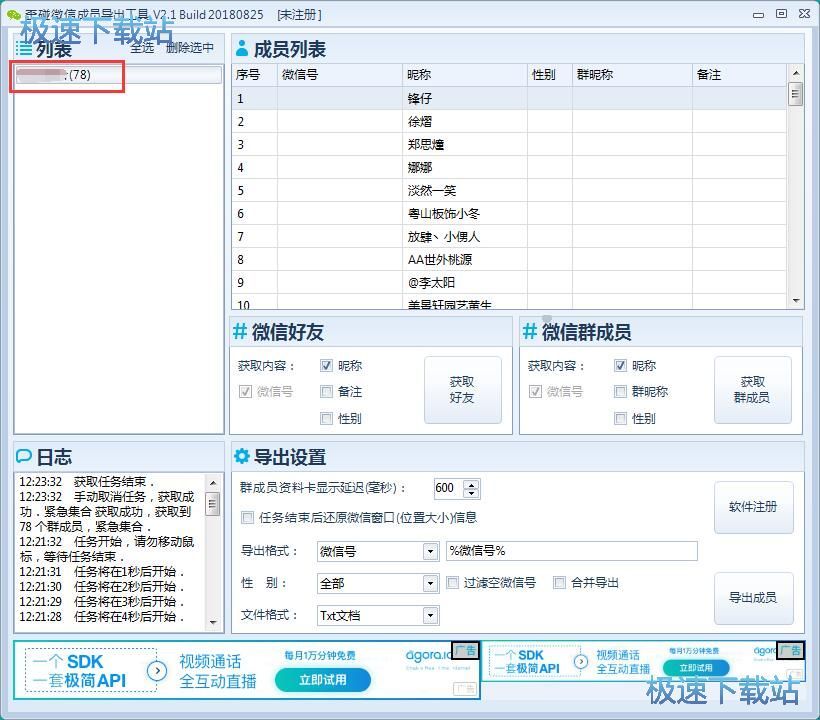
Task: Click the export template field showing %微信号%
Action: coord(572,551)
